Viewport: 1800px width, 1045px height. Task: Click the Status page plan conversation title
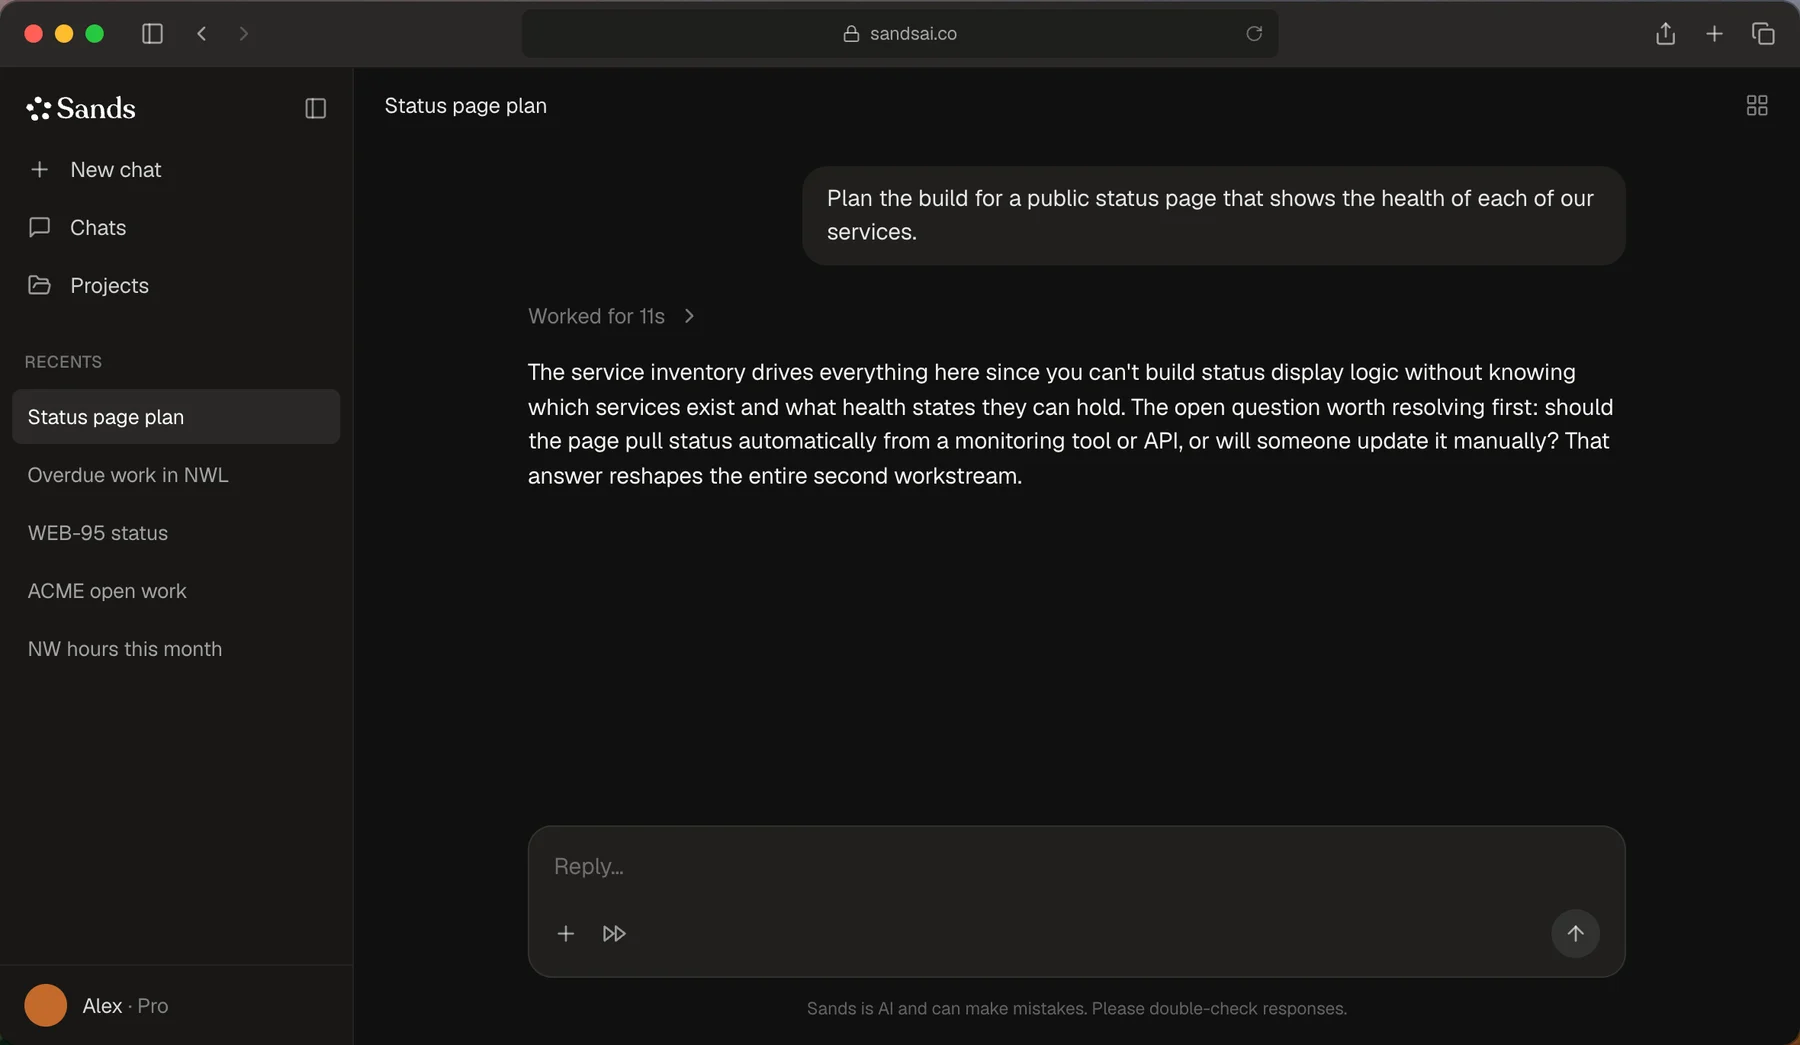pos(466,106)
